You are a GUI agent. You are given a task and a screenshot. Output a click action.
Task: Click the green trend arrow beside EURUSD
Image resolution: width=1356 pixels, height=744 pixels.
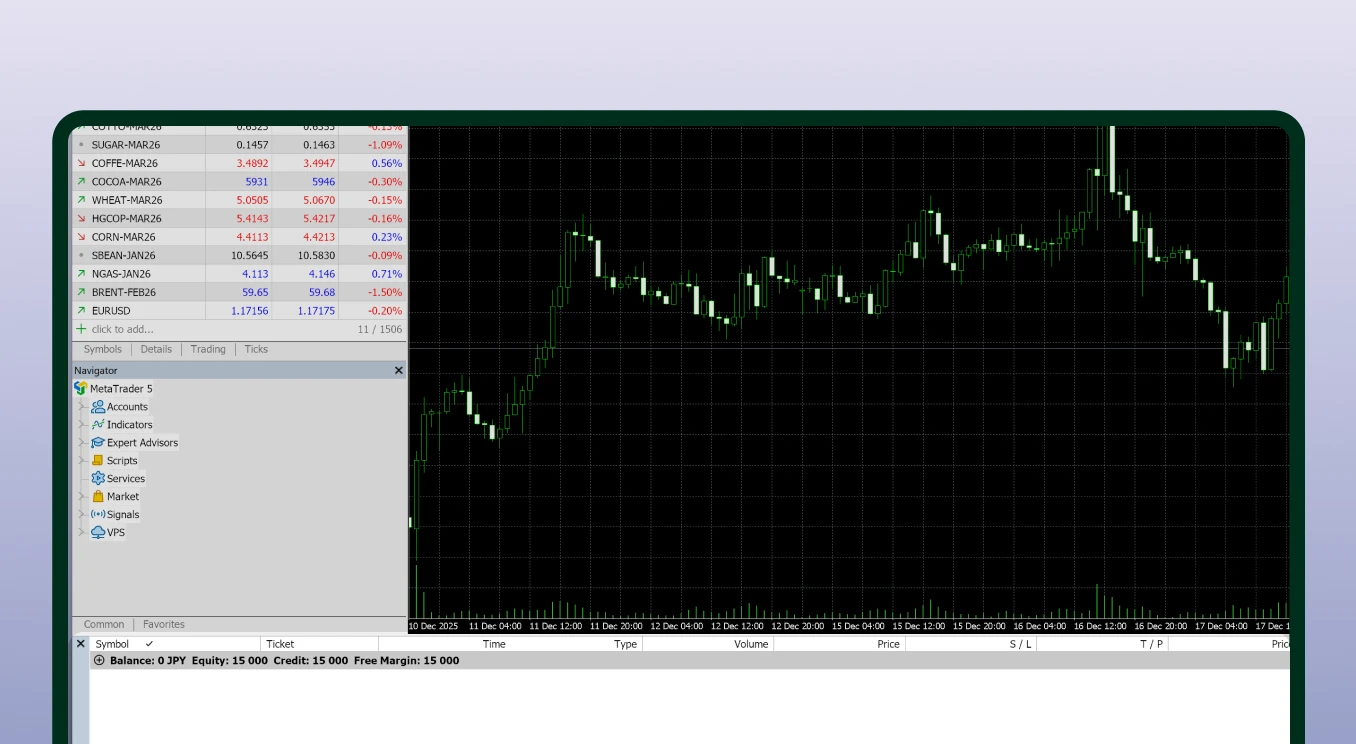[81, 310]
